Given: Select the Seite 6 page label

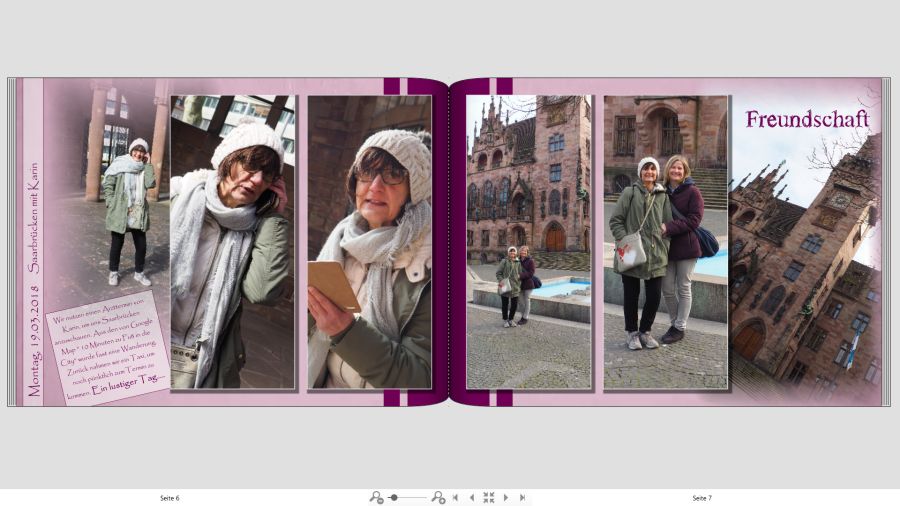Looking at the screenshot, I should (x=170, y=498).
